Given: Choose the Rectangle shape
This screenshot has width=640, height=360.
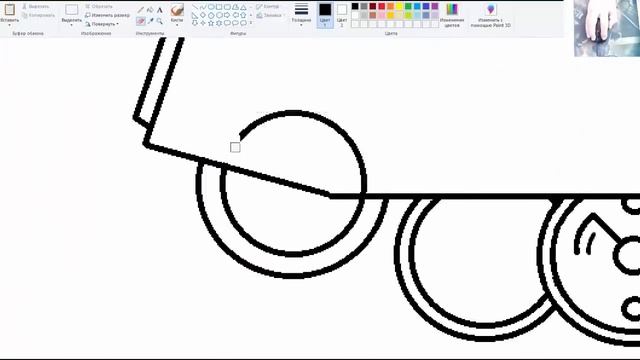Looking at the screenshot, I should point(219,7).
